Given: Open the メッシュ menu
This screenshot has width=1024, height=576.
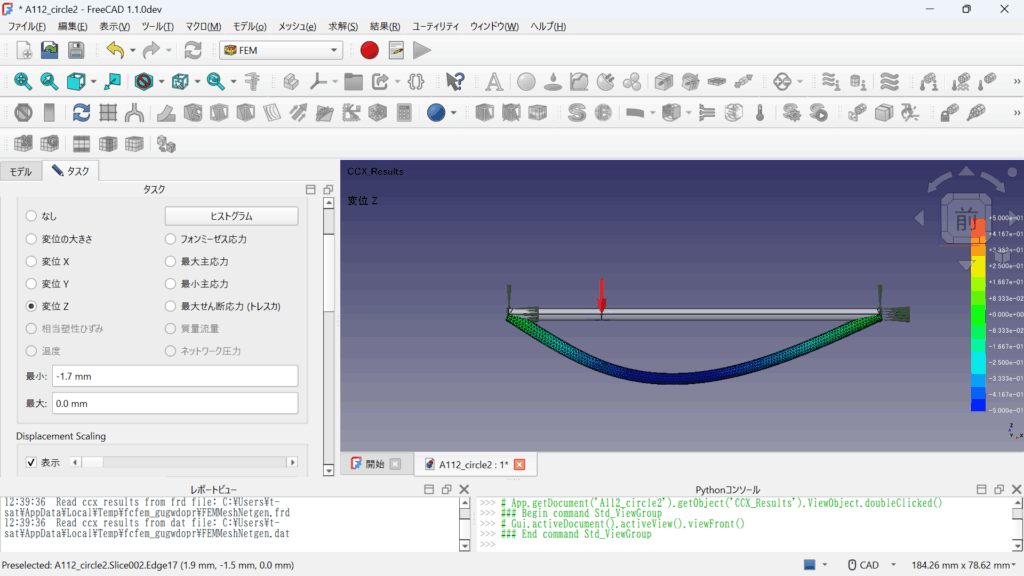Looking at the screenshot, I should pyautogui.click(x=296, y=26).
